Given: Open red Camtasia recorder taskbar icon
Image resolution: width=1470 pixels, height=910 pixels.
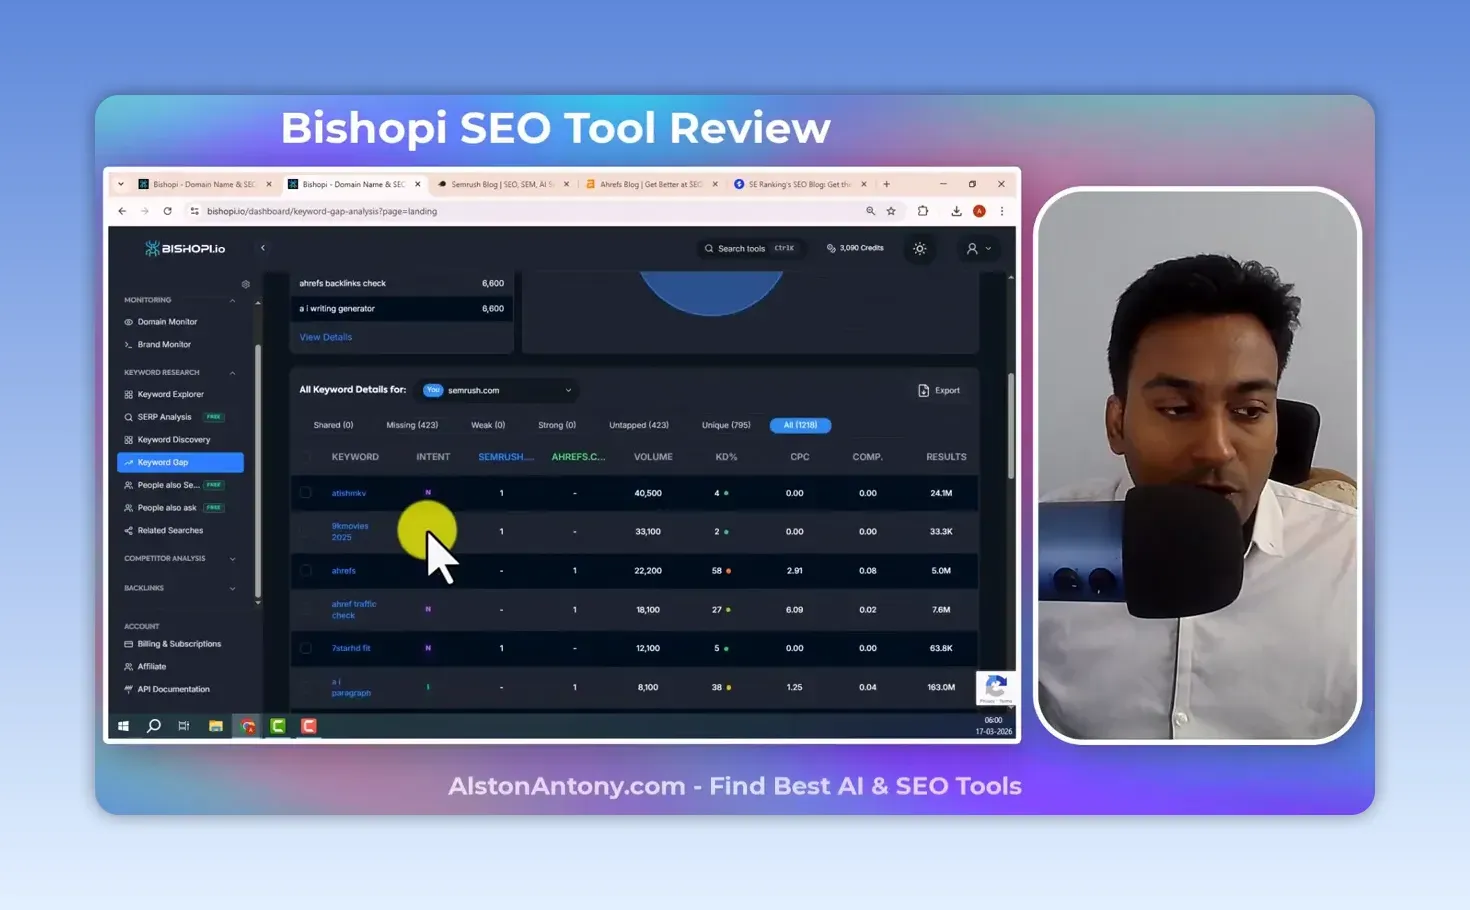Looking at the screenshot, I should 309,726.
